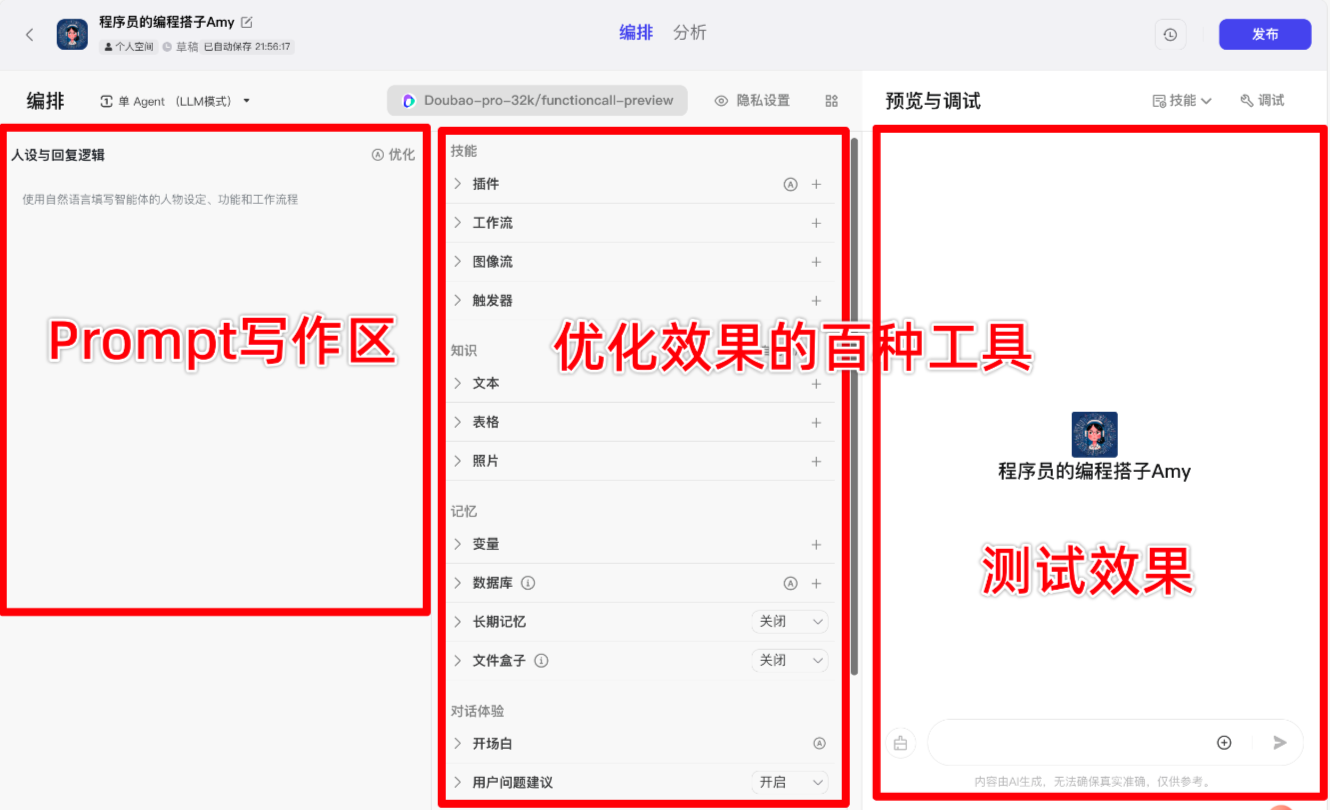The width and height of the screenshot is (1330, 810).
Task: Click the 优化 prompt optimize button
Action: [x=393, y=155]
